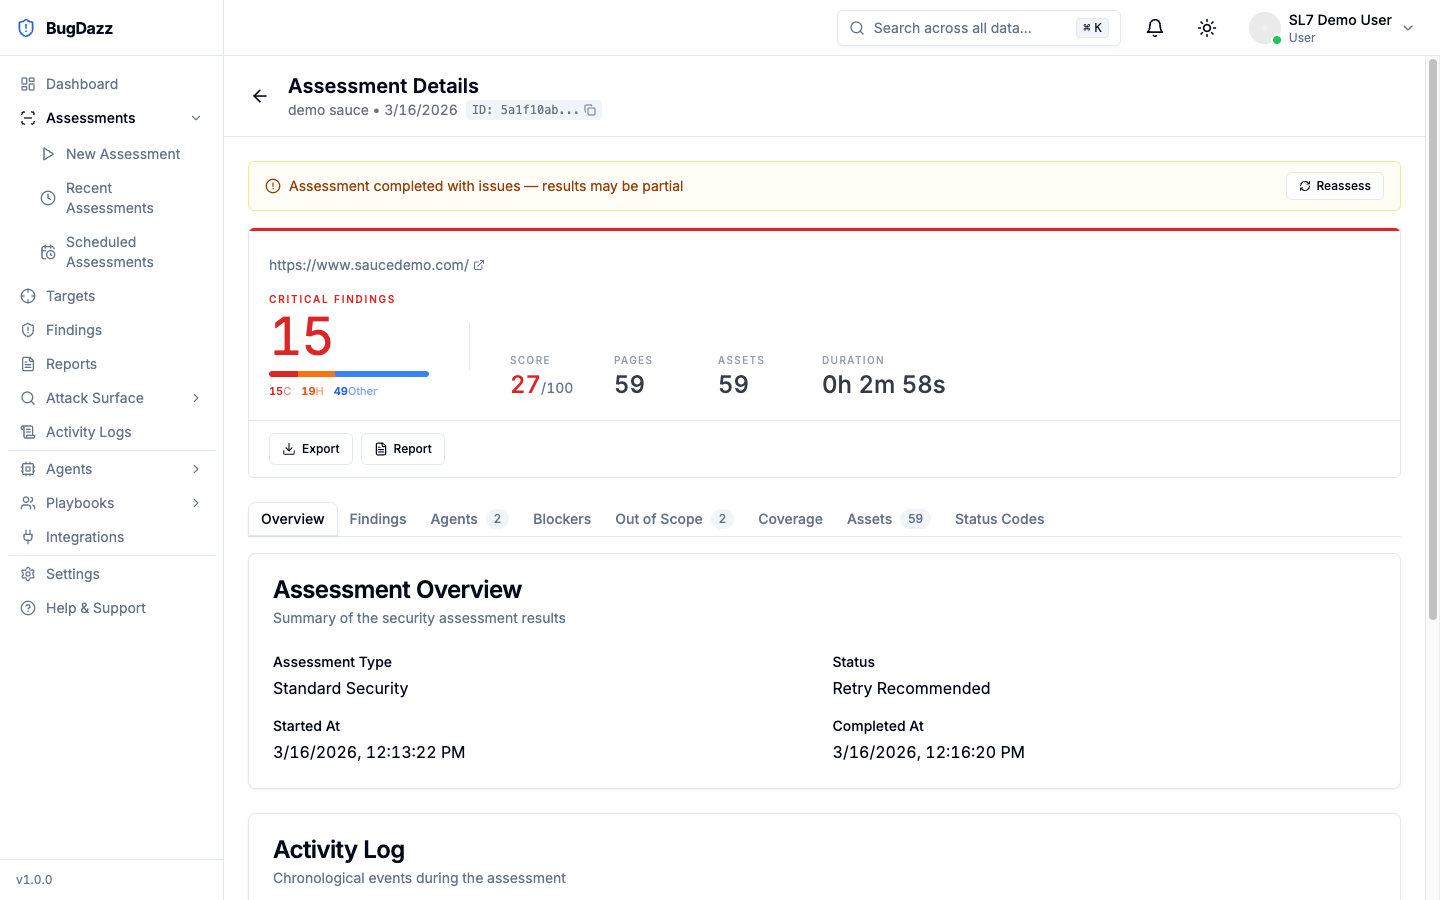Open the external link icon beside saucedemo URL
Viewport: 1440px width, 900px height.
(x=479, y=265)
